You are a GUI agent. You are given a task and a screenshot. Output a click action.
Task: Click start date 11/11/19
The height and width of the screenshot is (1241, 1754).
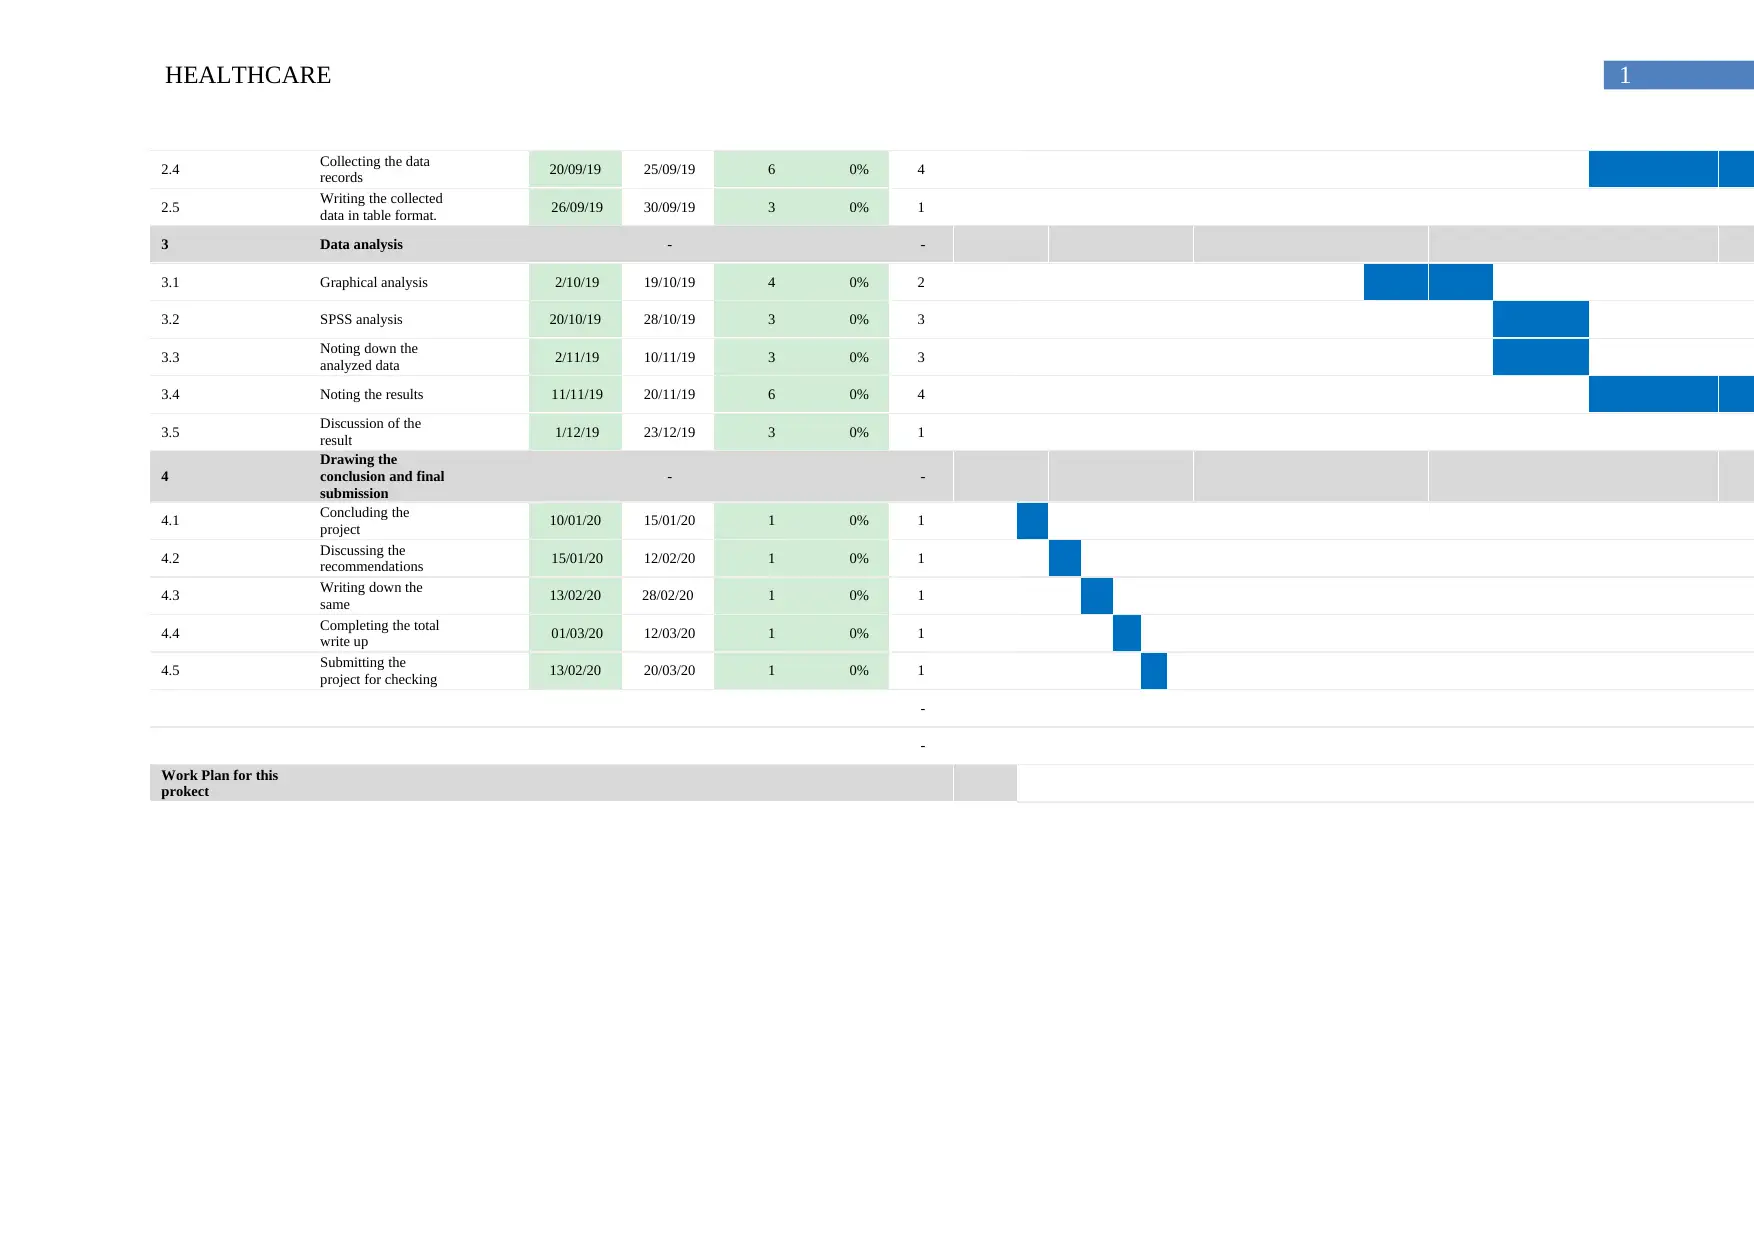tap(577, 394)
